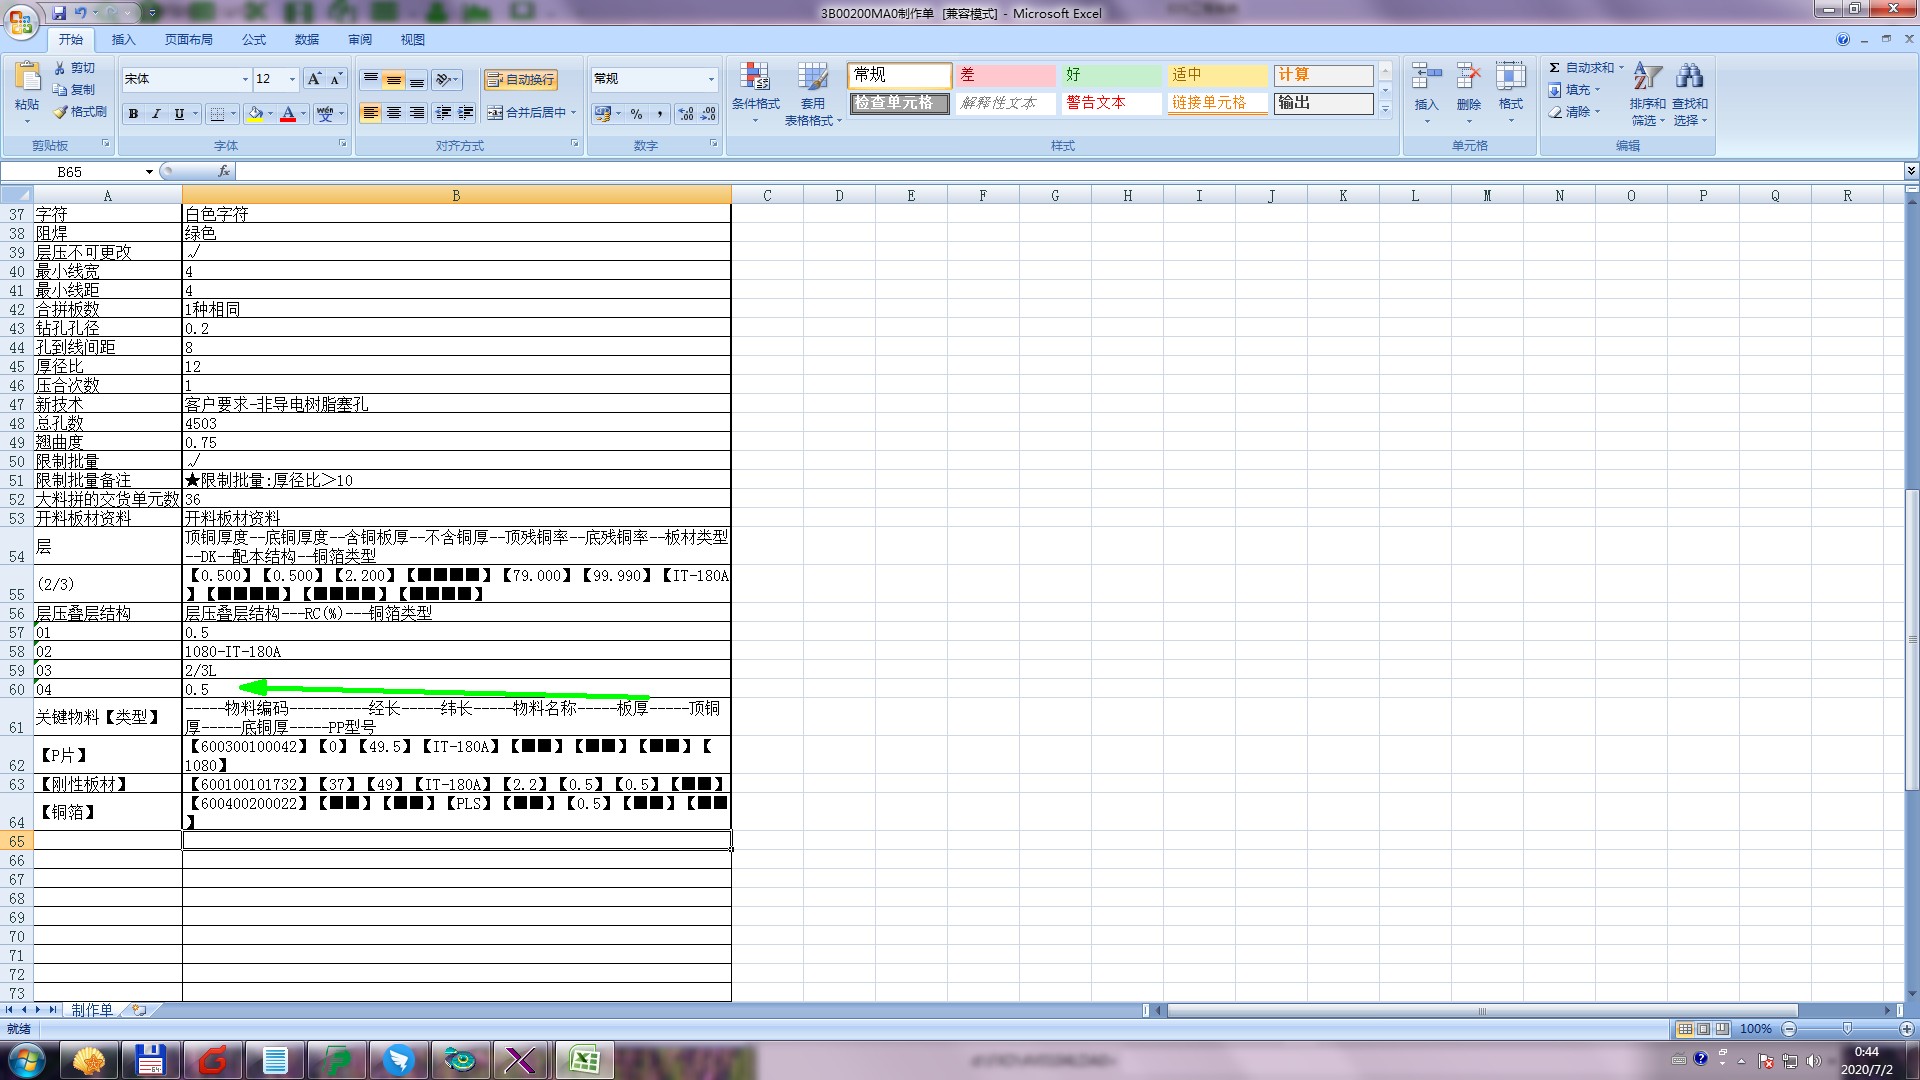
Task: Switch to the 公式 ribbon tab
Action: pyautogui.click(x=254, y=40)
